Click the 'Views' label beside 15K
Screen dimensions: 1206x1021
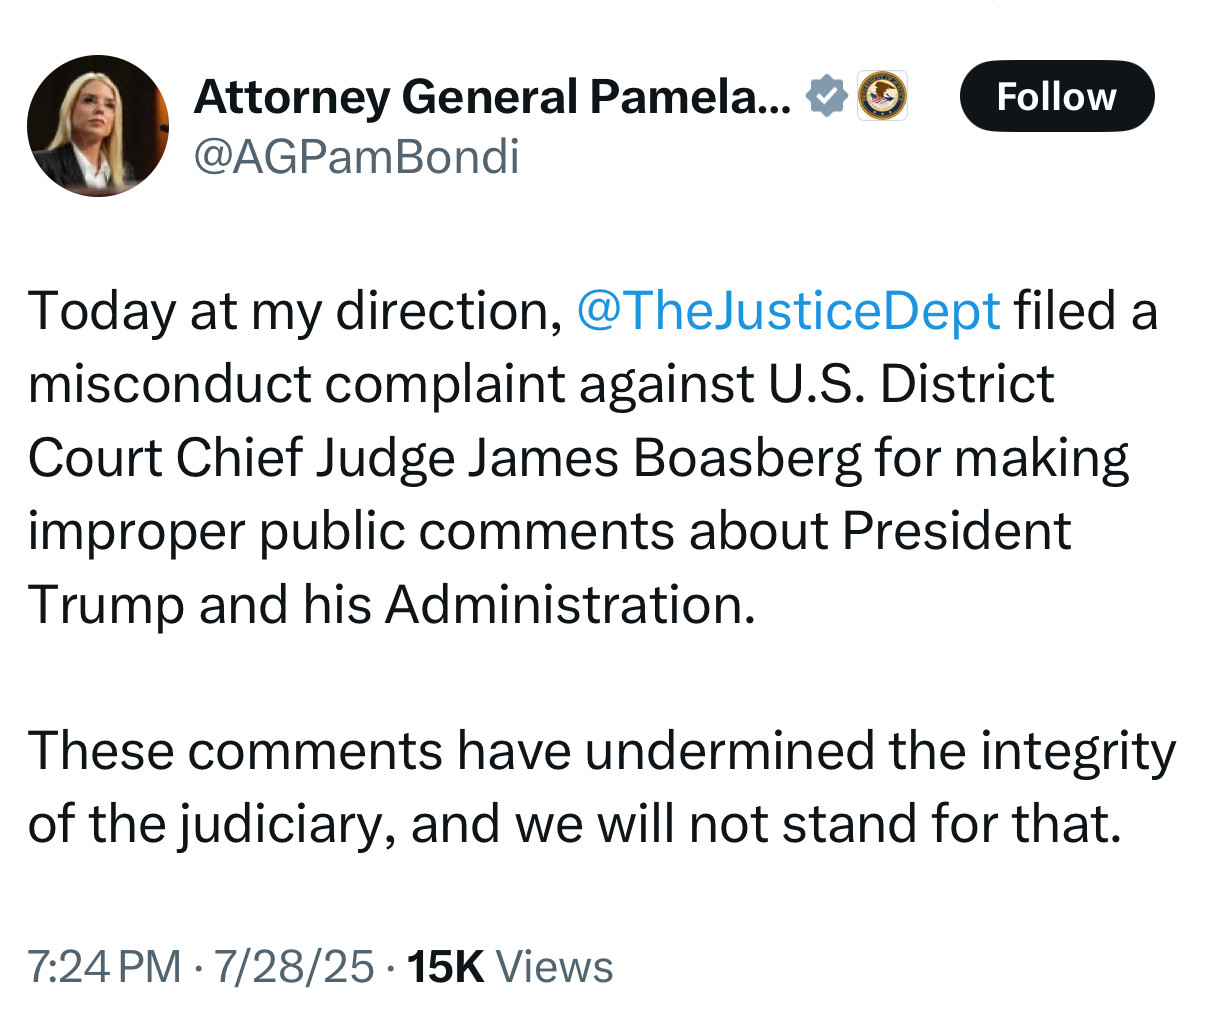pos(554,967)
